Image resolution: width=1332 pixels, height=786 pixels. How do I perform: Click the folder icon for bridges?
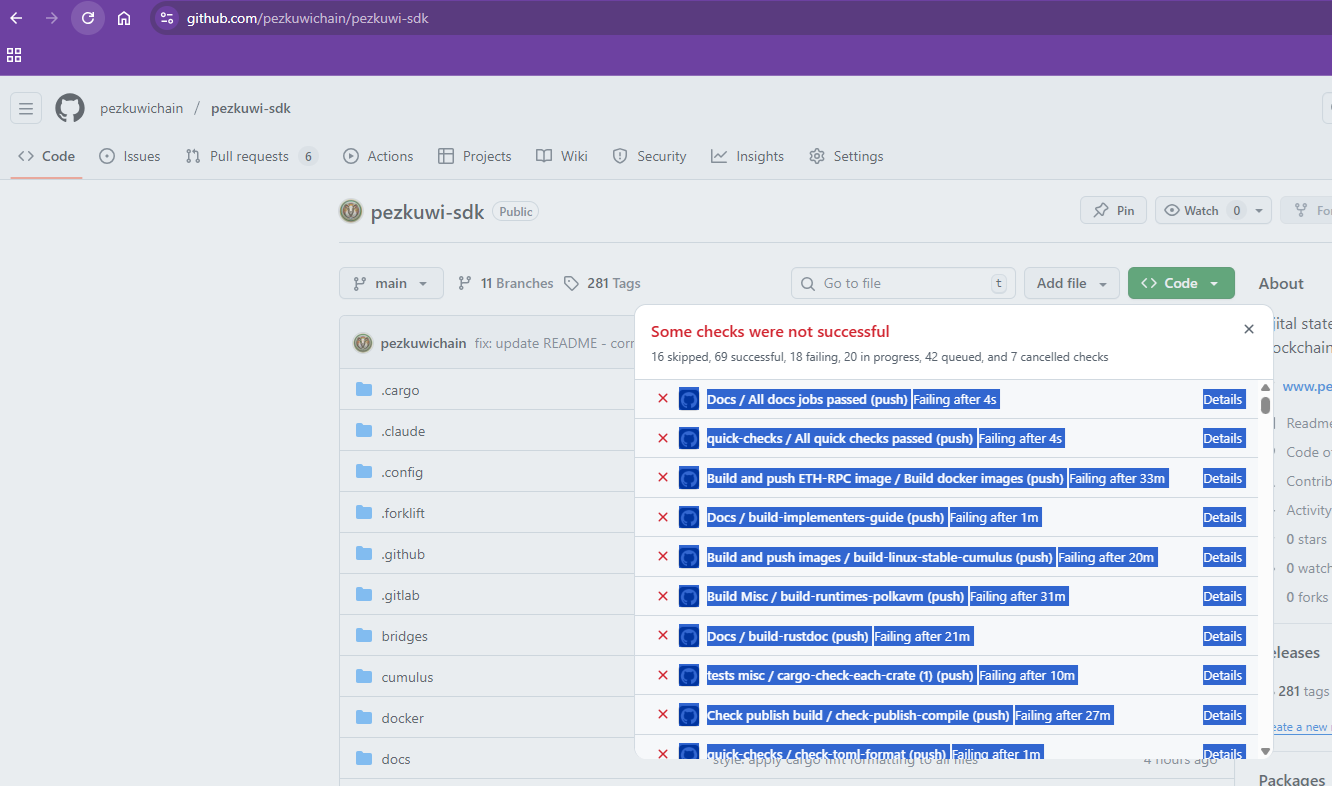[x=364, y=636]
